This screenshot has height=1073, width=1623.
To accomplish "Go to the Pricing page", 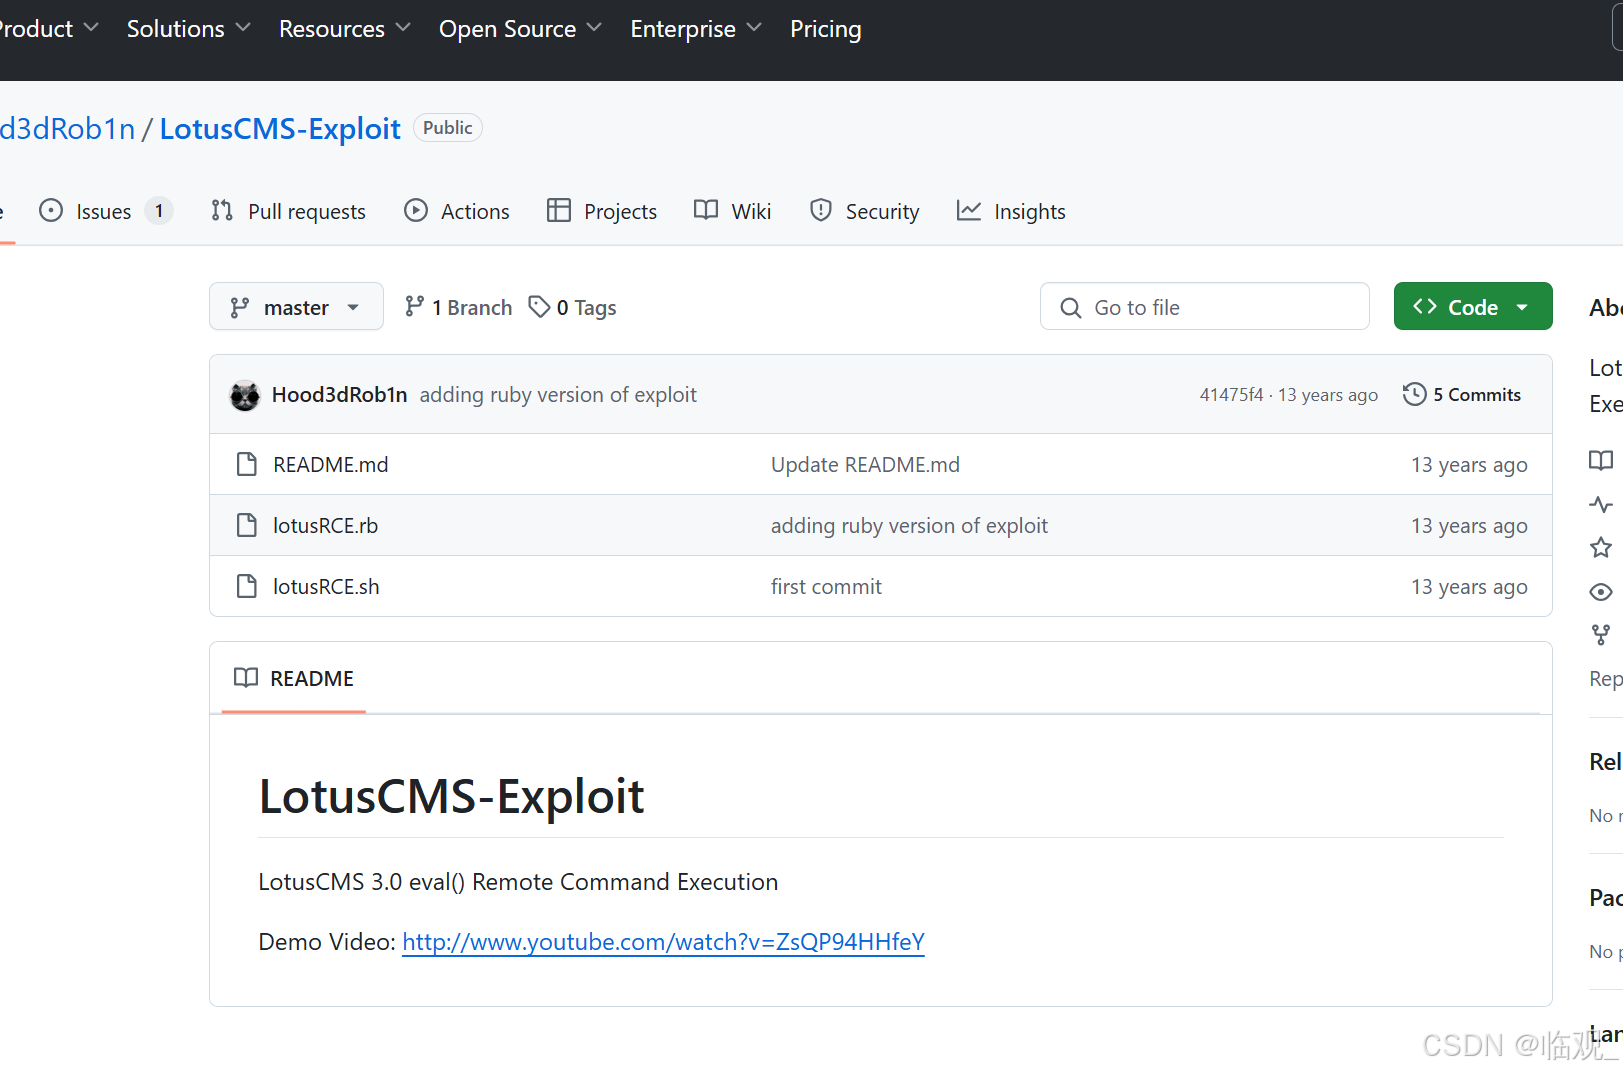I will click(x=825, y=29).
